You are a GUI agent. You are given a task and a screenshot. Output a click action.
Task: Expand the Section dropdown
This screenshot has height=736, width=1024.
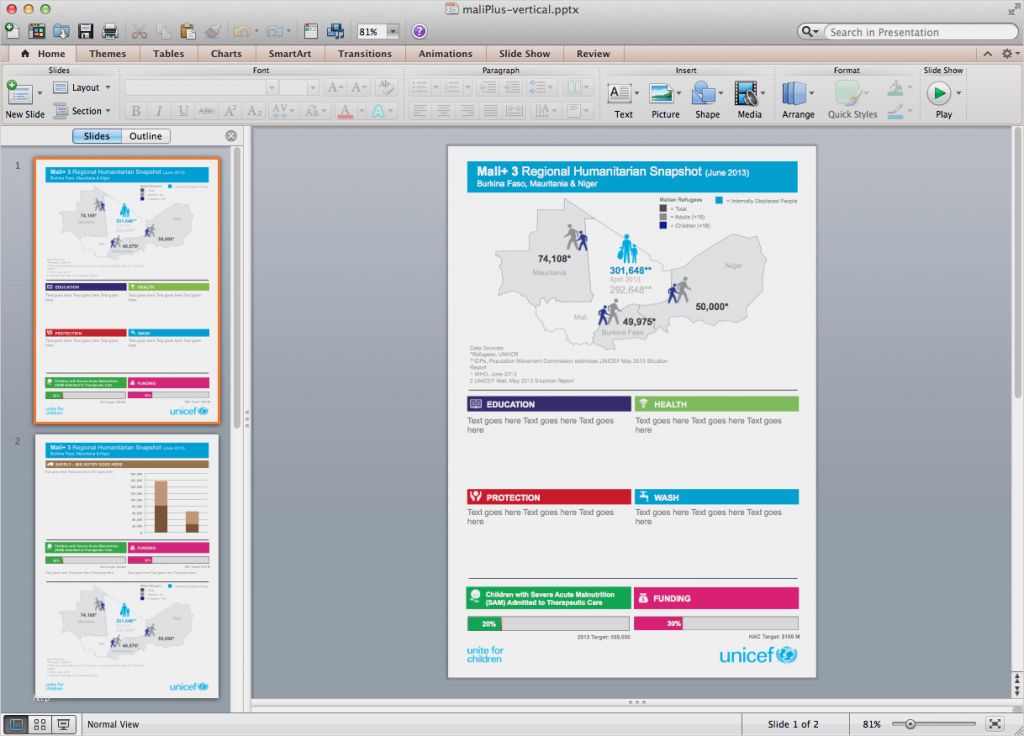[83, 110]
